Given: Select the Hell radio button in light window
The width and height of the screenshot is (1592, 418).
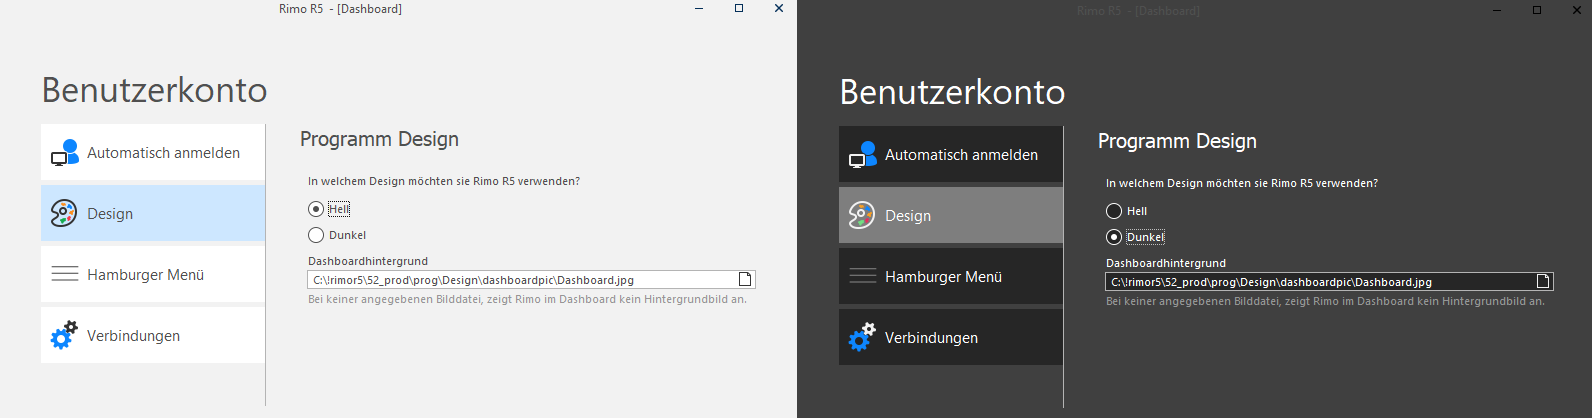Looking at the screenshot, I should point(316,209).
